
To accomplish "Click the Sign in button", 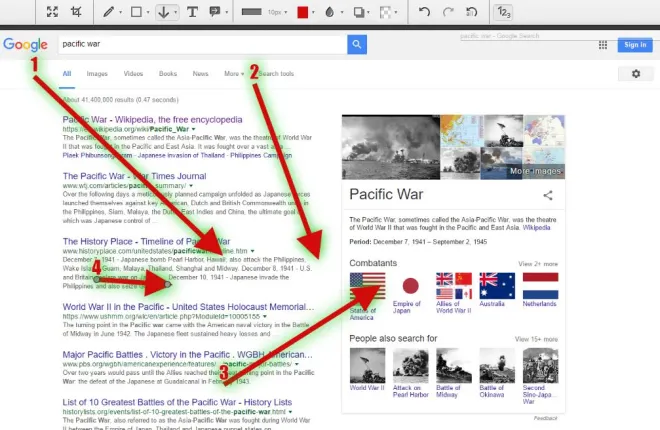I will tap(635, 45).
